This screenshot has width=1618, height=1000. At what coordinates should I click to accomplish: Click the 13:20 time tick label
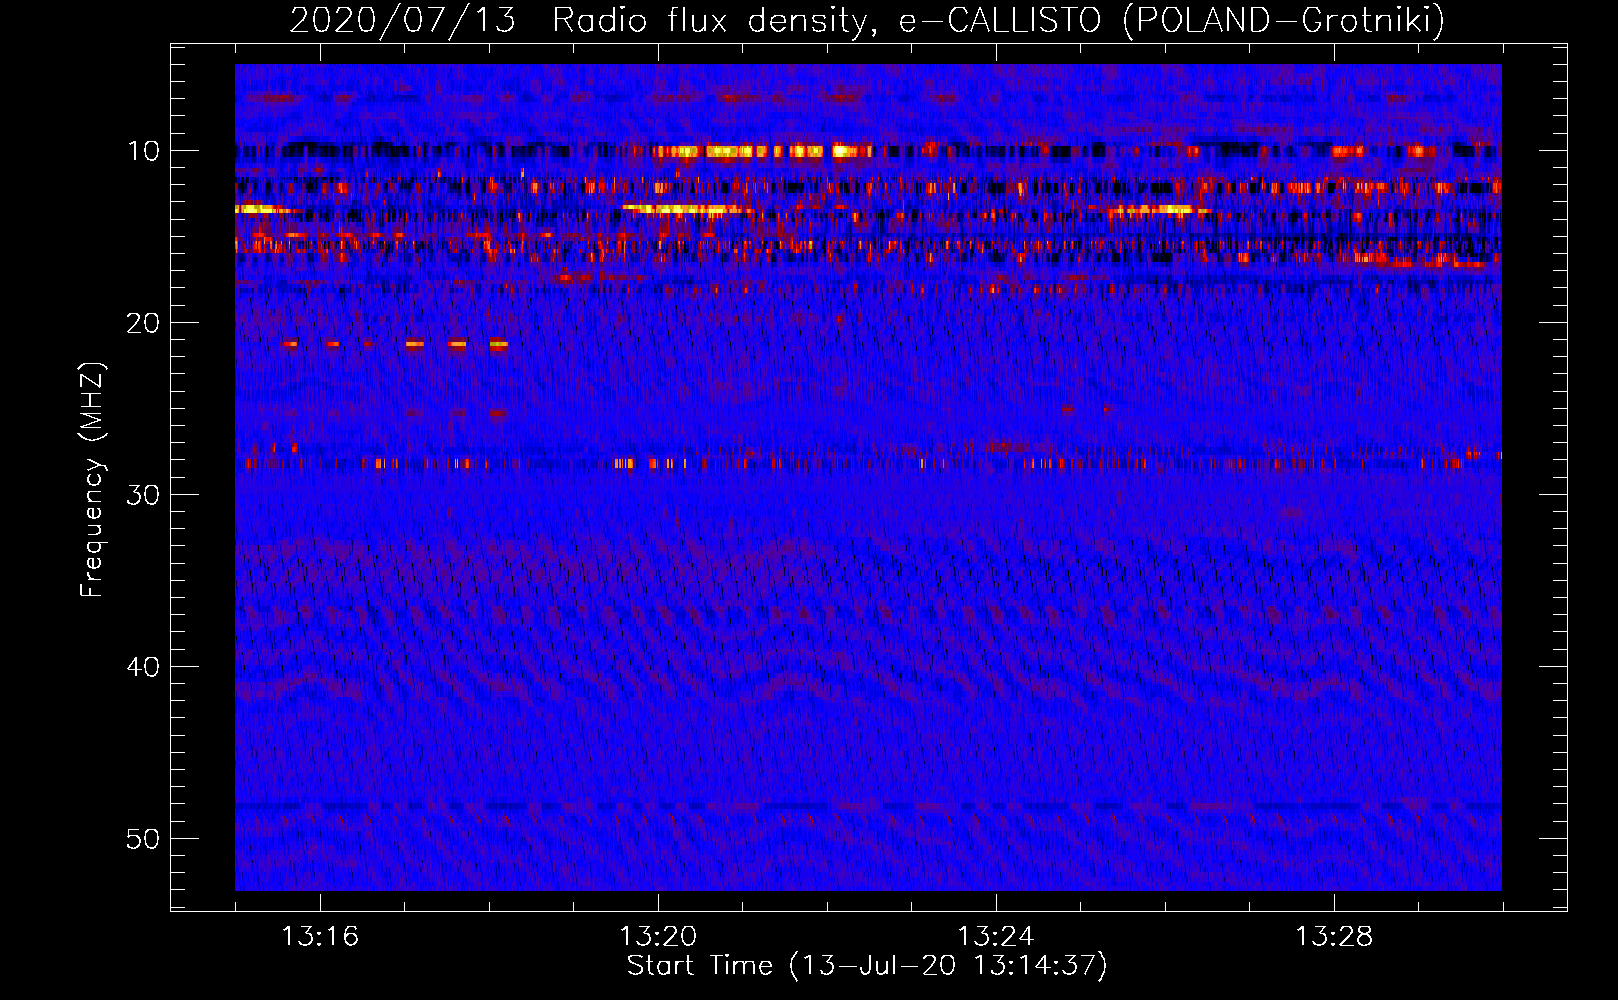658,937
